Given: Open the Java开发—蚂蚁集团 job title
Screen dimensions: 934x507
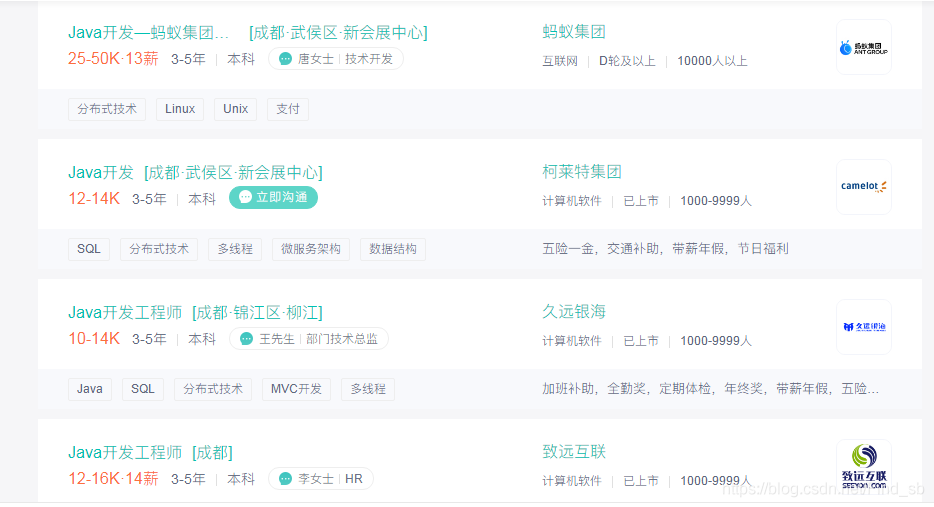Looking at the screenshot, I should tap(149, 32).
